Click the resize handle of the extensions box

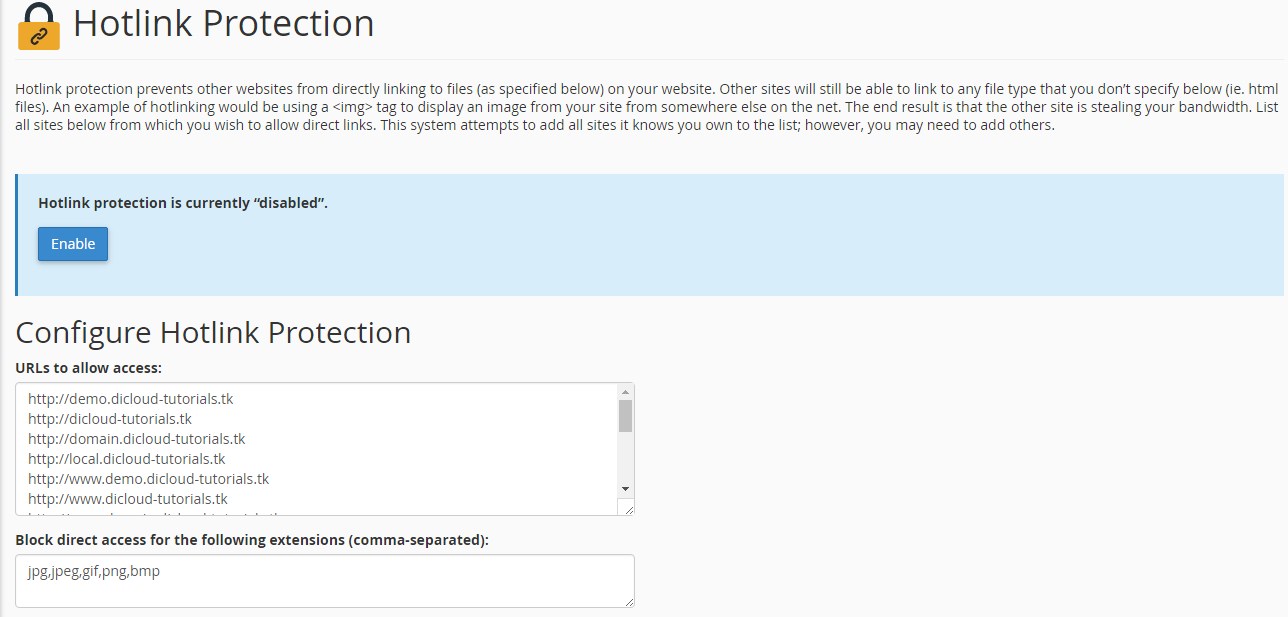[628, 601]
